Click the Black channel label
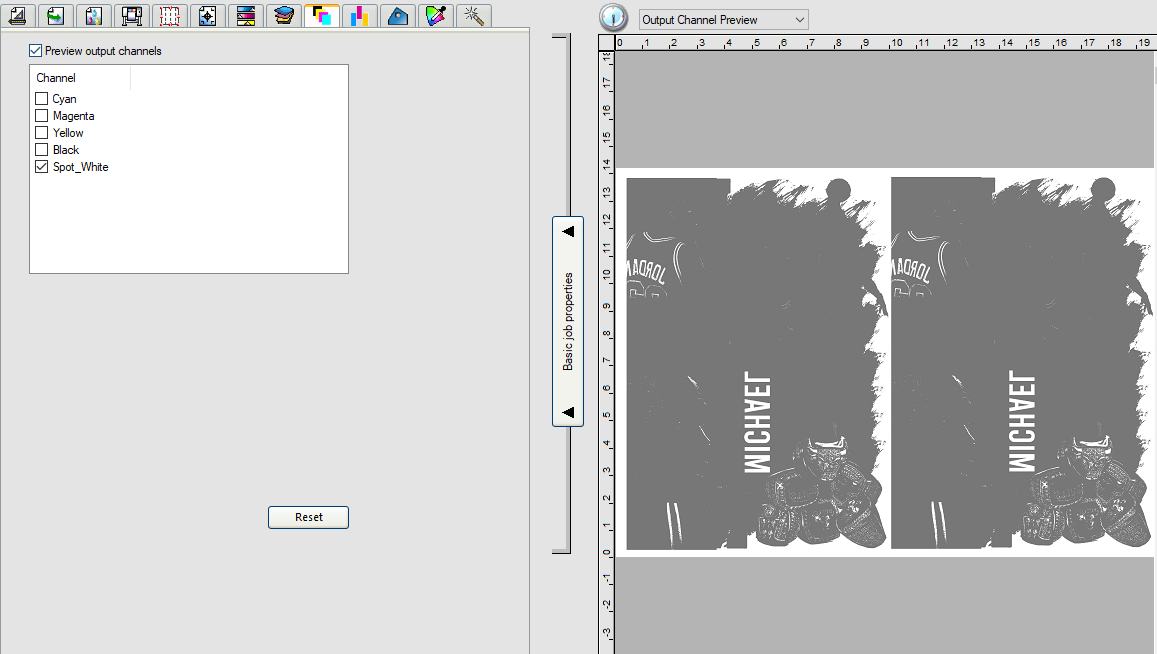Viewport: 1157px width, 654px height. click(x=66, y=150)
